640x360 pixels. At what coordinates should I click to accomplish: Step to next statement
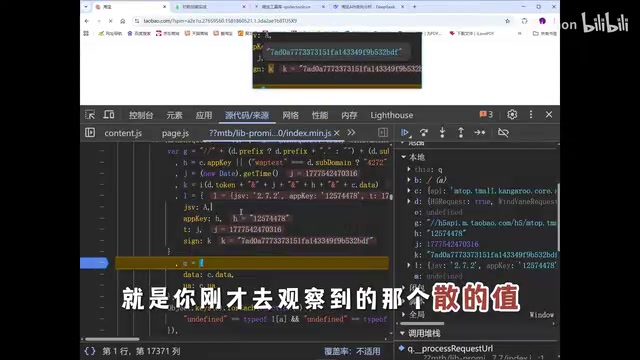click(480, 133)
